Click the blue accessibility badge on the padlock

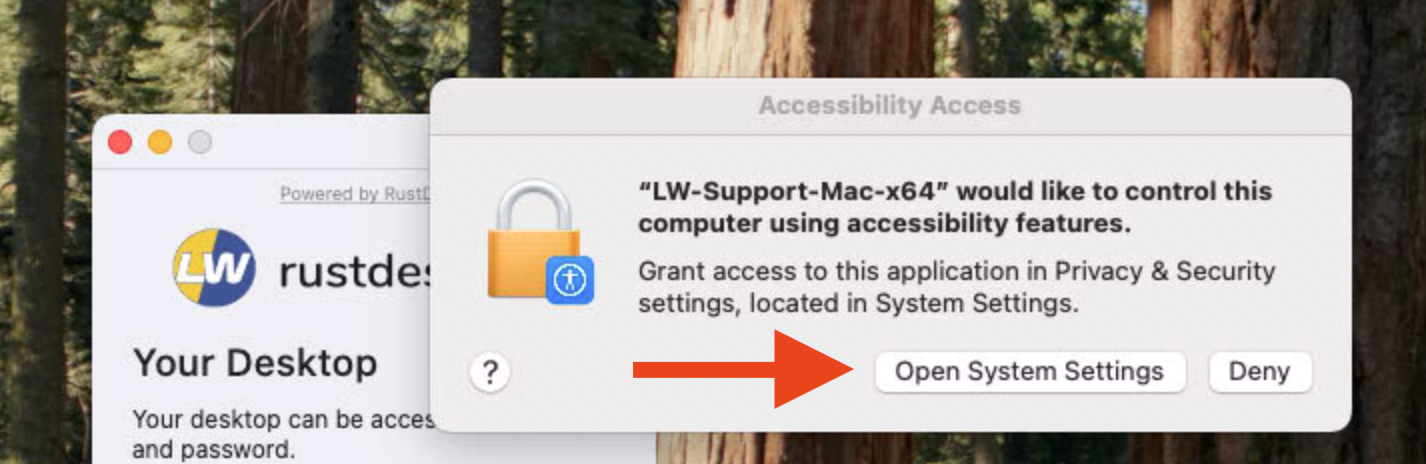coord(571,280)
